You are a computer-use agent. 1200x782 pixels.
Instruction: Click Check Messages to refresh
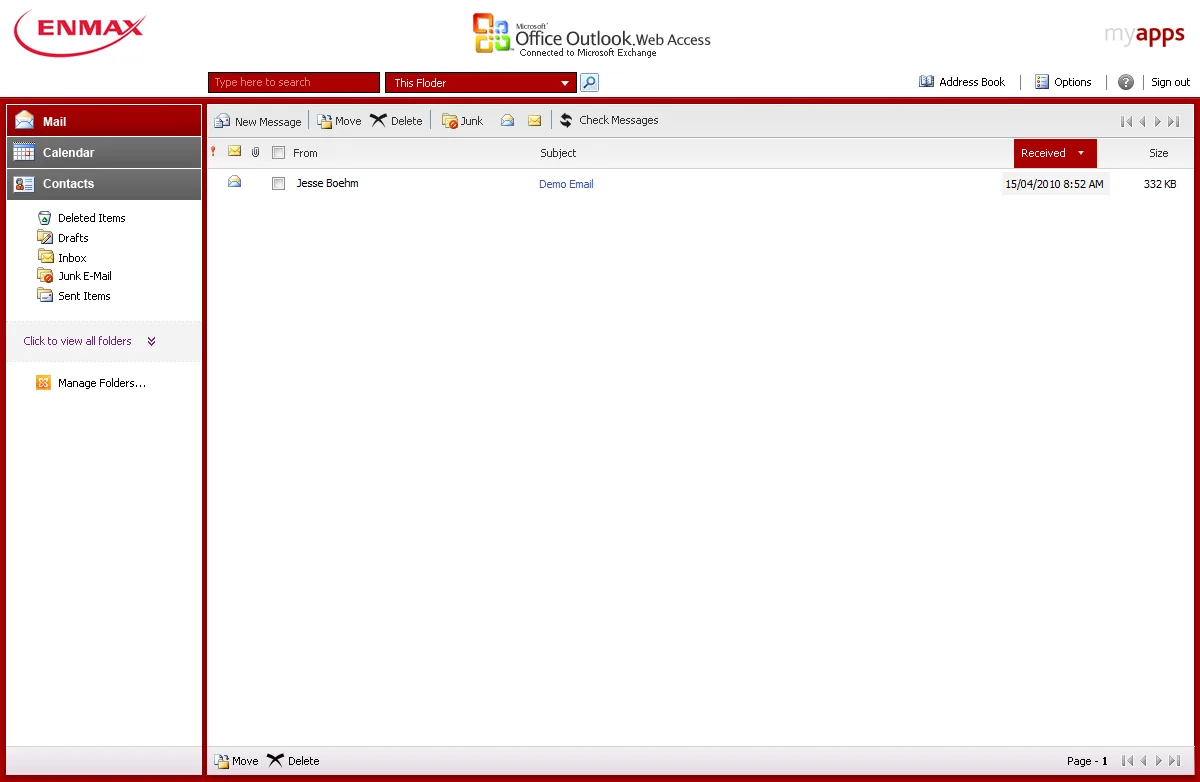coord(608,120)
